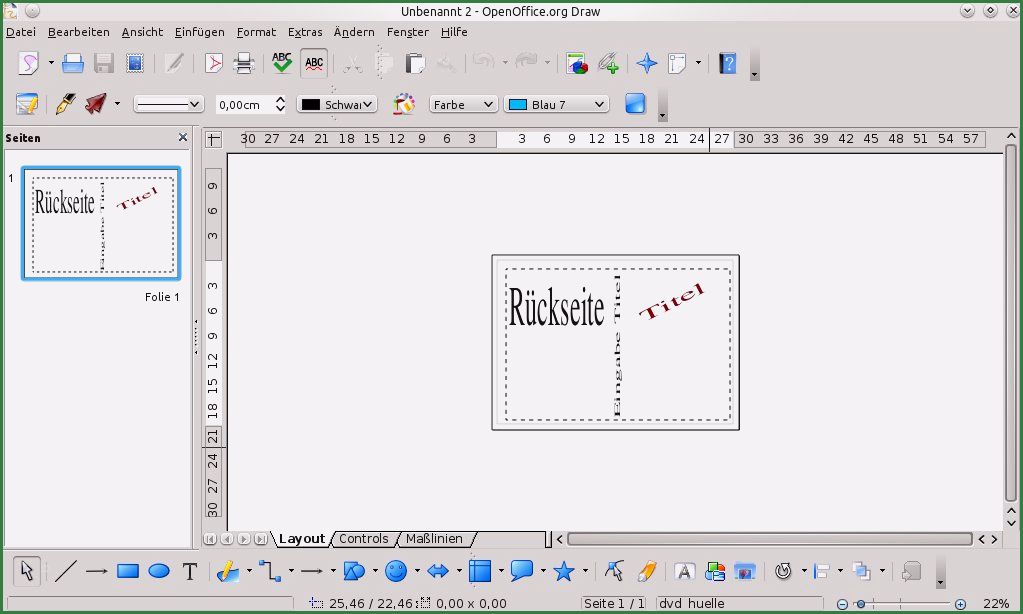Export directly as PDF
The height and width of the screenshot is (614, 1023).
[213, 64]
